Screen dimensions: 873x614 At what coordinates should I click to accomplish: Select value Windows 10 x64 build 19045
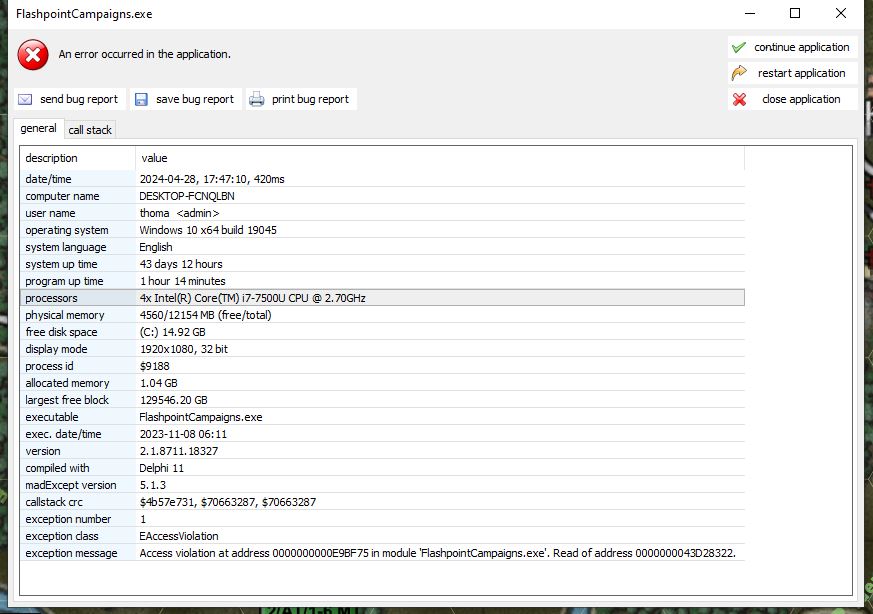click(208, 230)
